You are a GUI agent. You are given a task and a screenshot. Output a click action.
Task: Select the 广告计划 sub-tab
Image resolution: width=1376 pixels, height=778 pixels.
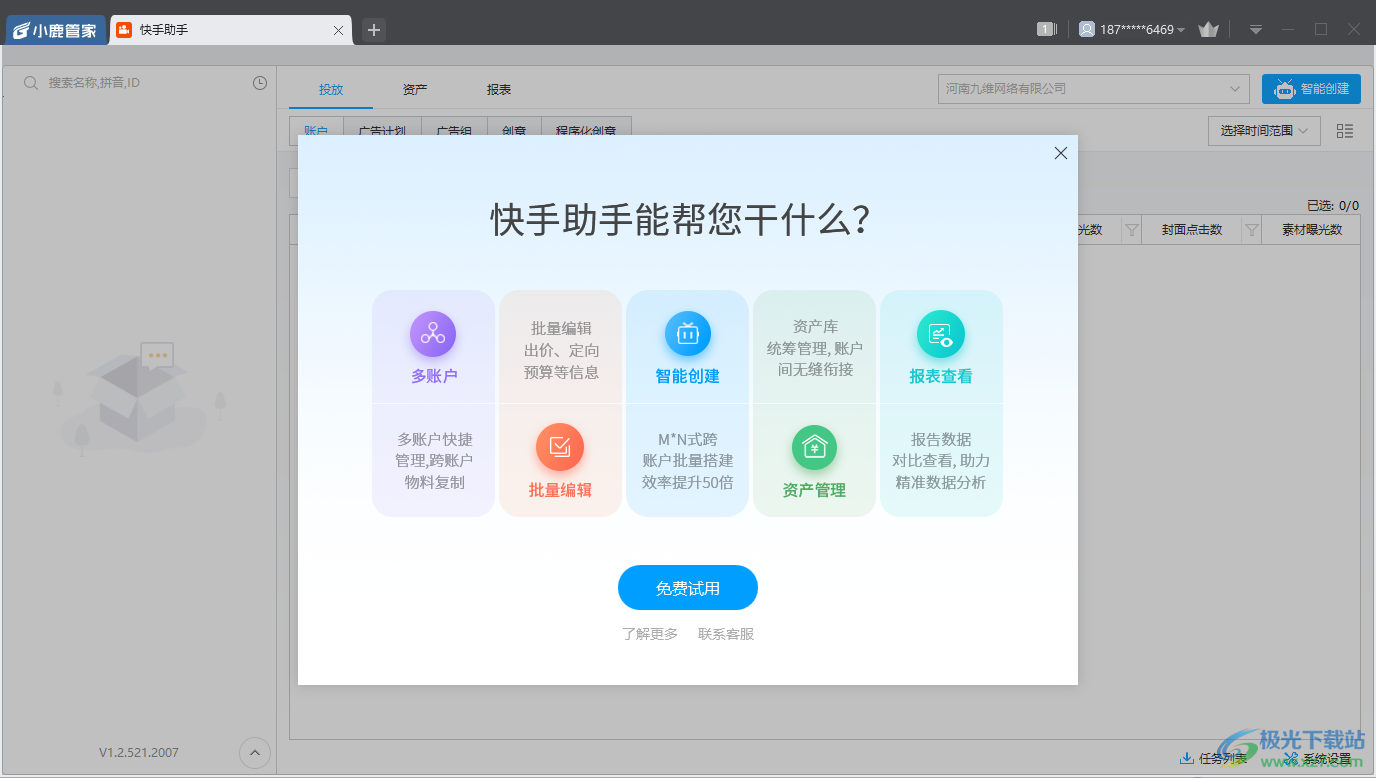[x=382, y=131]
